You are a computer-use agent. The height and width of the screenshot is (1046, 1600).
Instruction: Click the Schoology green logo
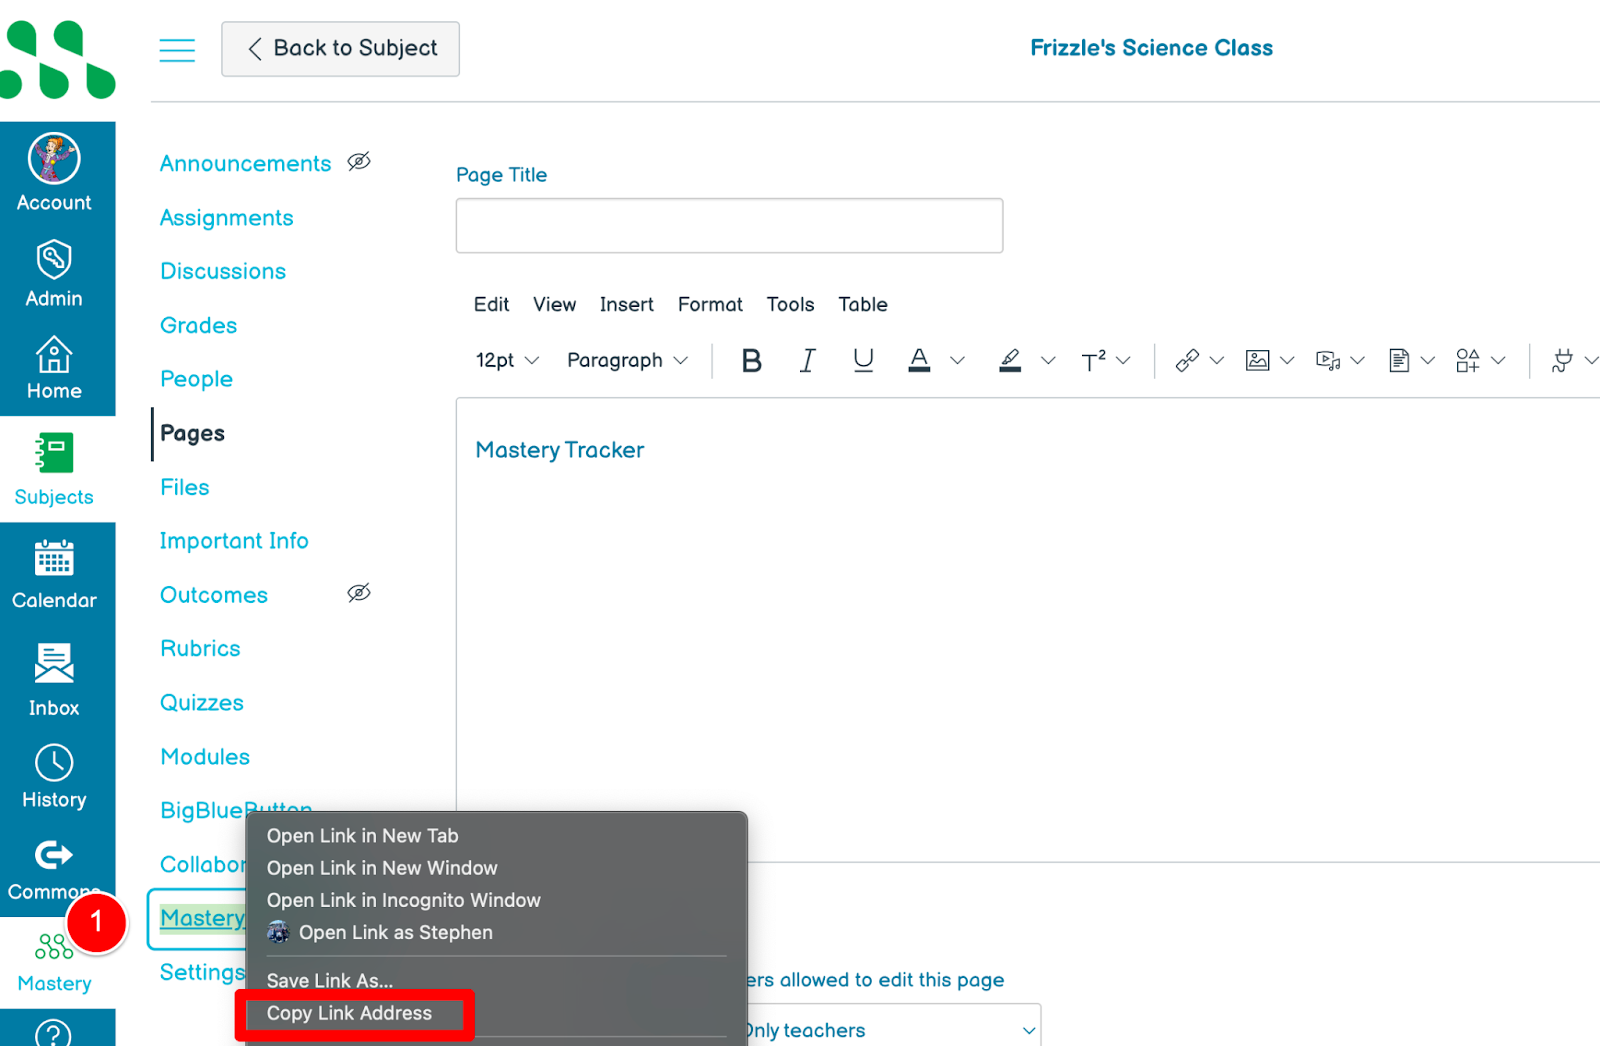(58, 60)
